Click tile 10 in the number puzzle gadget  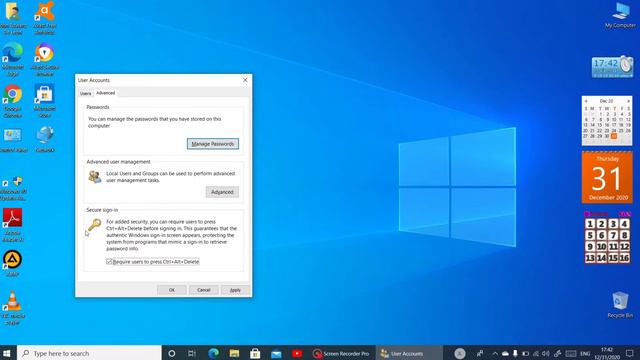point(601,247)
